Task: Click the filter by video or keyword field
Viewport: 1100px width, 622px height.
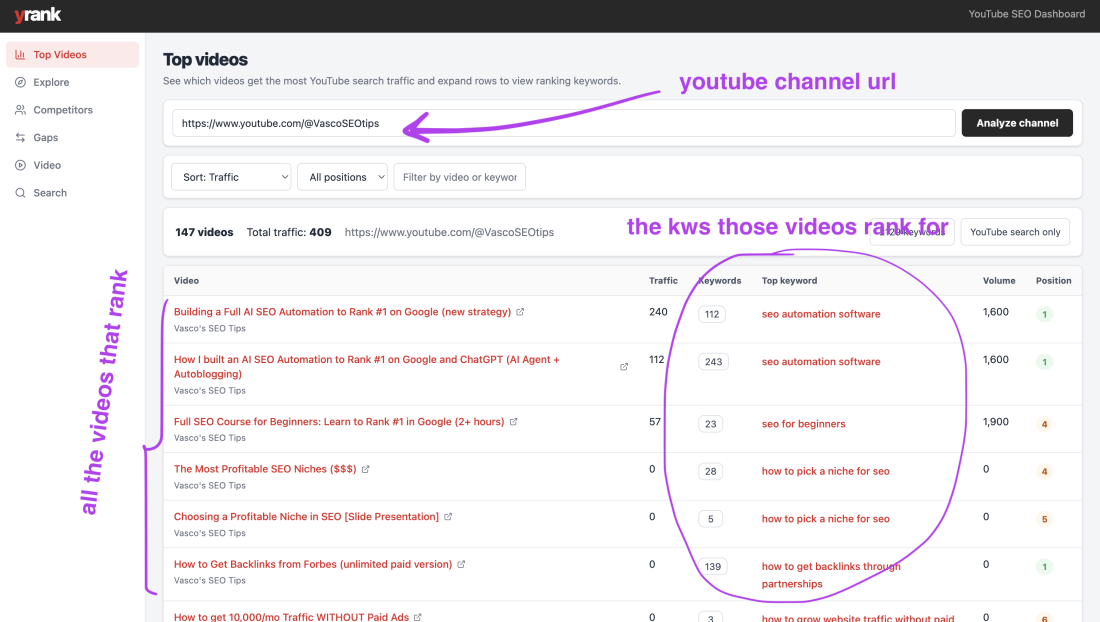Action: 459,176
